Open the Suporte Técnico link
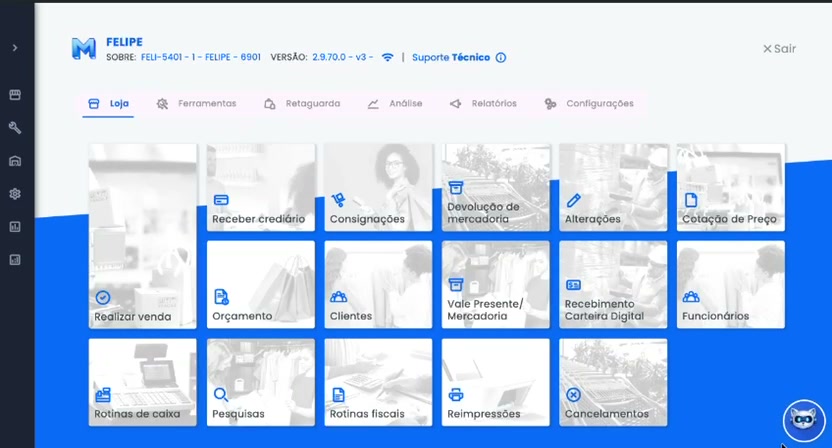832x448 pixels. (451, 58)
